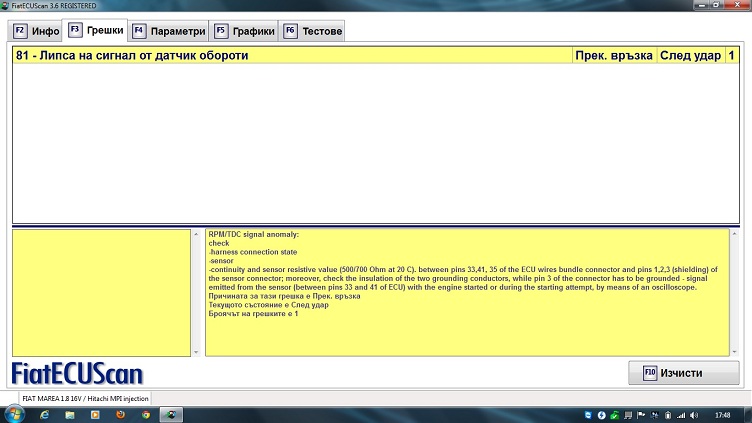Launch Firefox from the taskbar
Viewport: 752px width, 423px height.
point(120,413)
